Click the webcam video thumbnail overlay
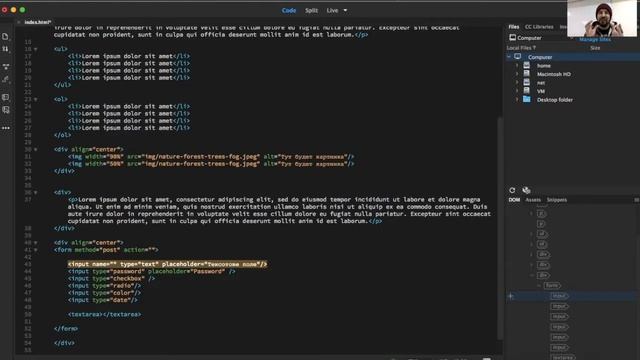Screen dimensions: 640x360 [602, 18]
